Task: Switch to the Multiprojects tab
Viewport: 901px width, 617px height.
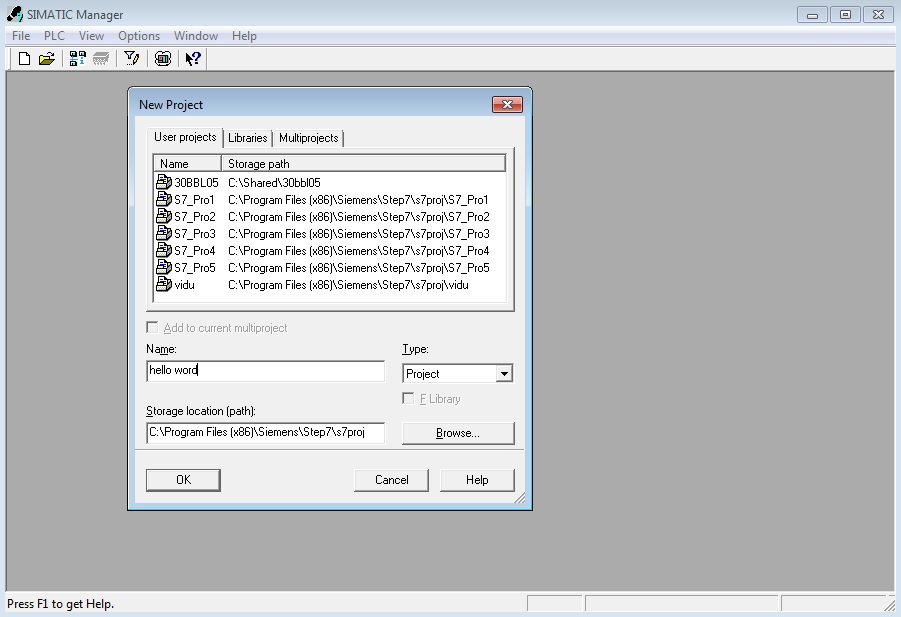Action: tap(309, 138)
